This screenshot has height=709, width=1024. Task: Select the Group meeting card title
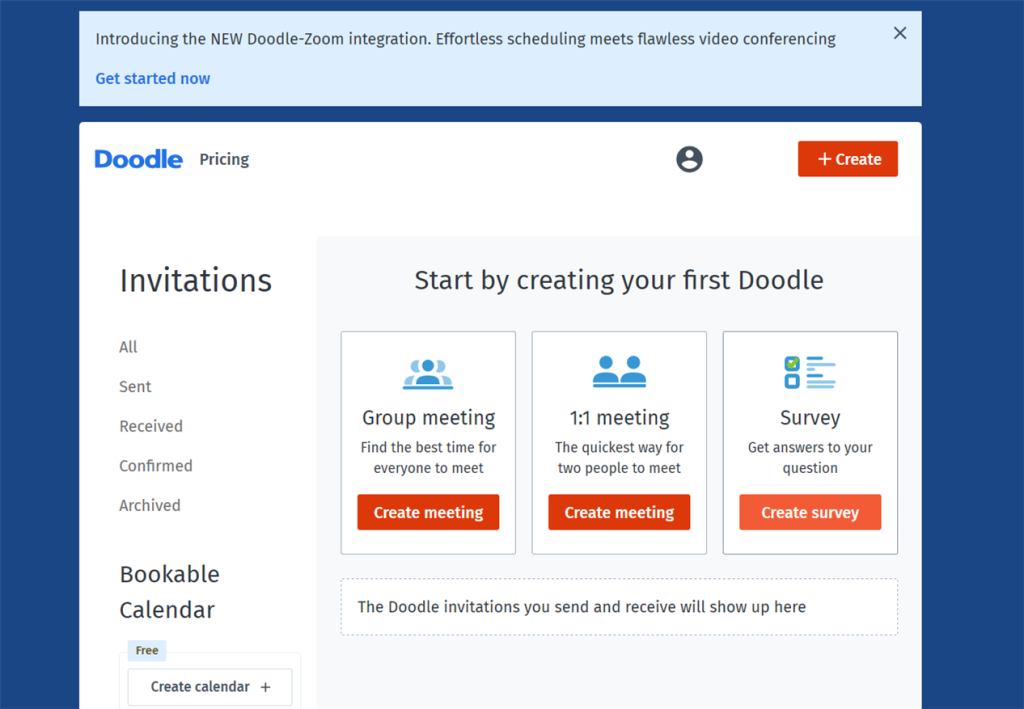click(x=428, y=418)
